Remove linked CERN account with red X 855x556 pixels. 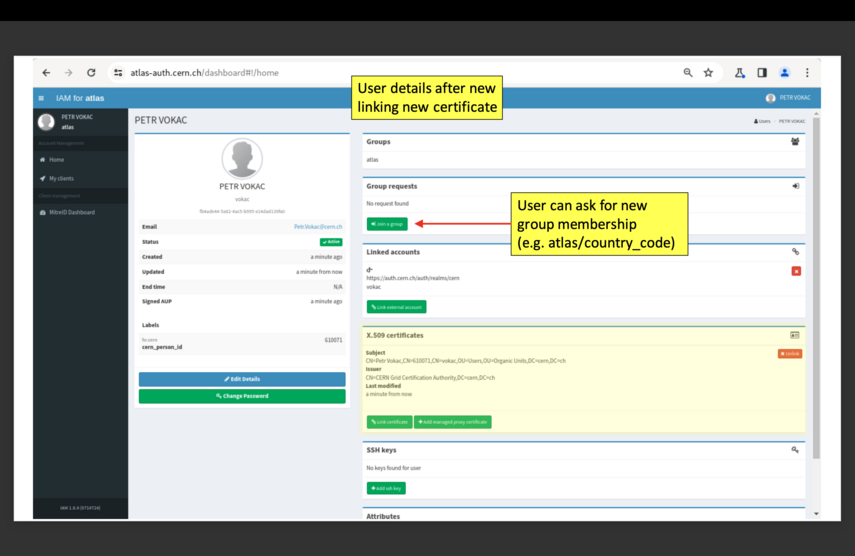click(796, 271)
